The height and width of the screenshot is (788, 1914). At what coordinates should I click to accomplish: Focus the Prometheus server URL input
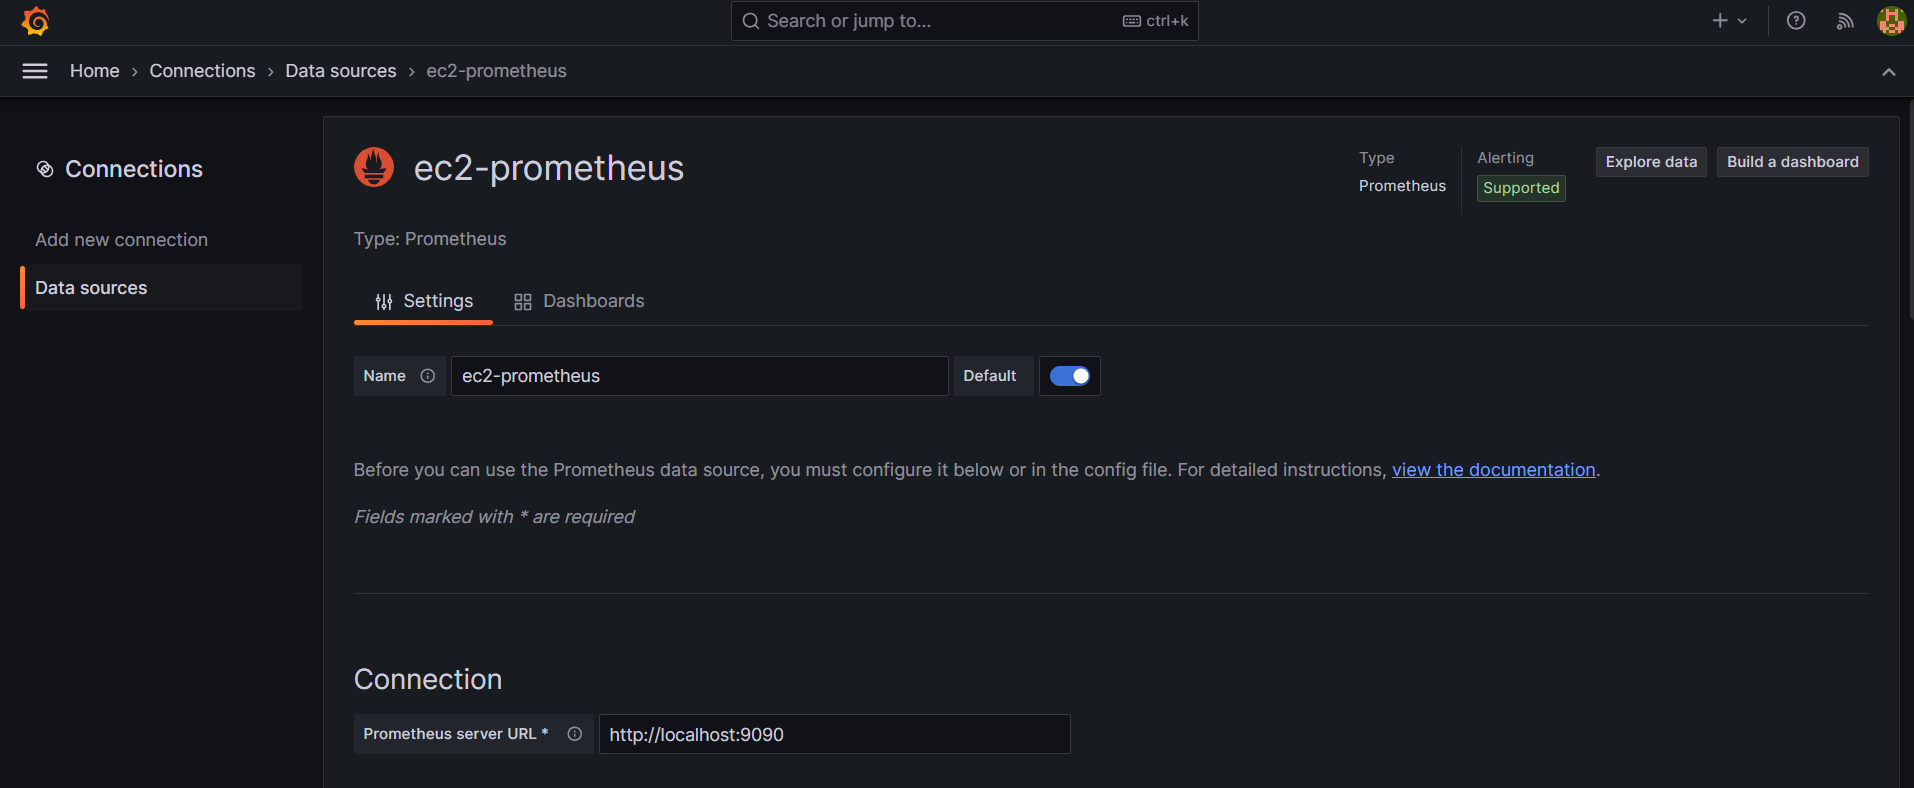point(834,734)
